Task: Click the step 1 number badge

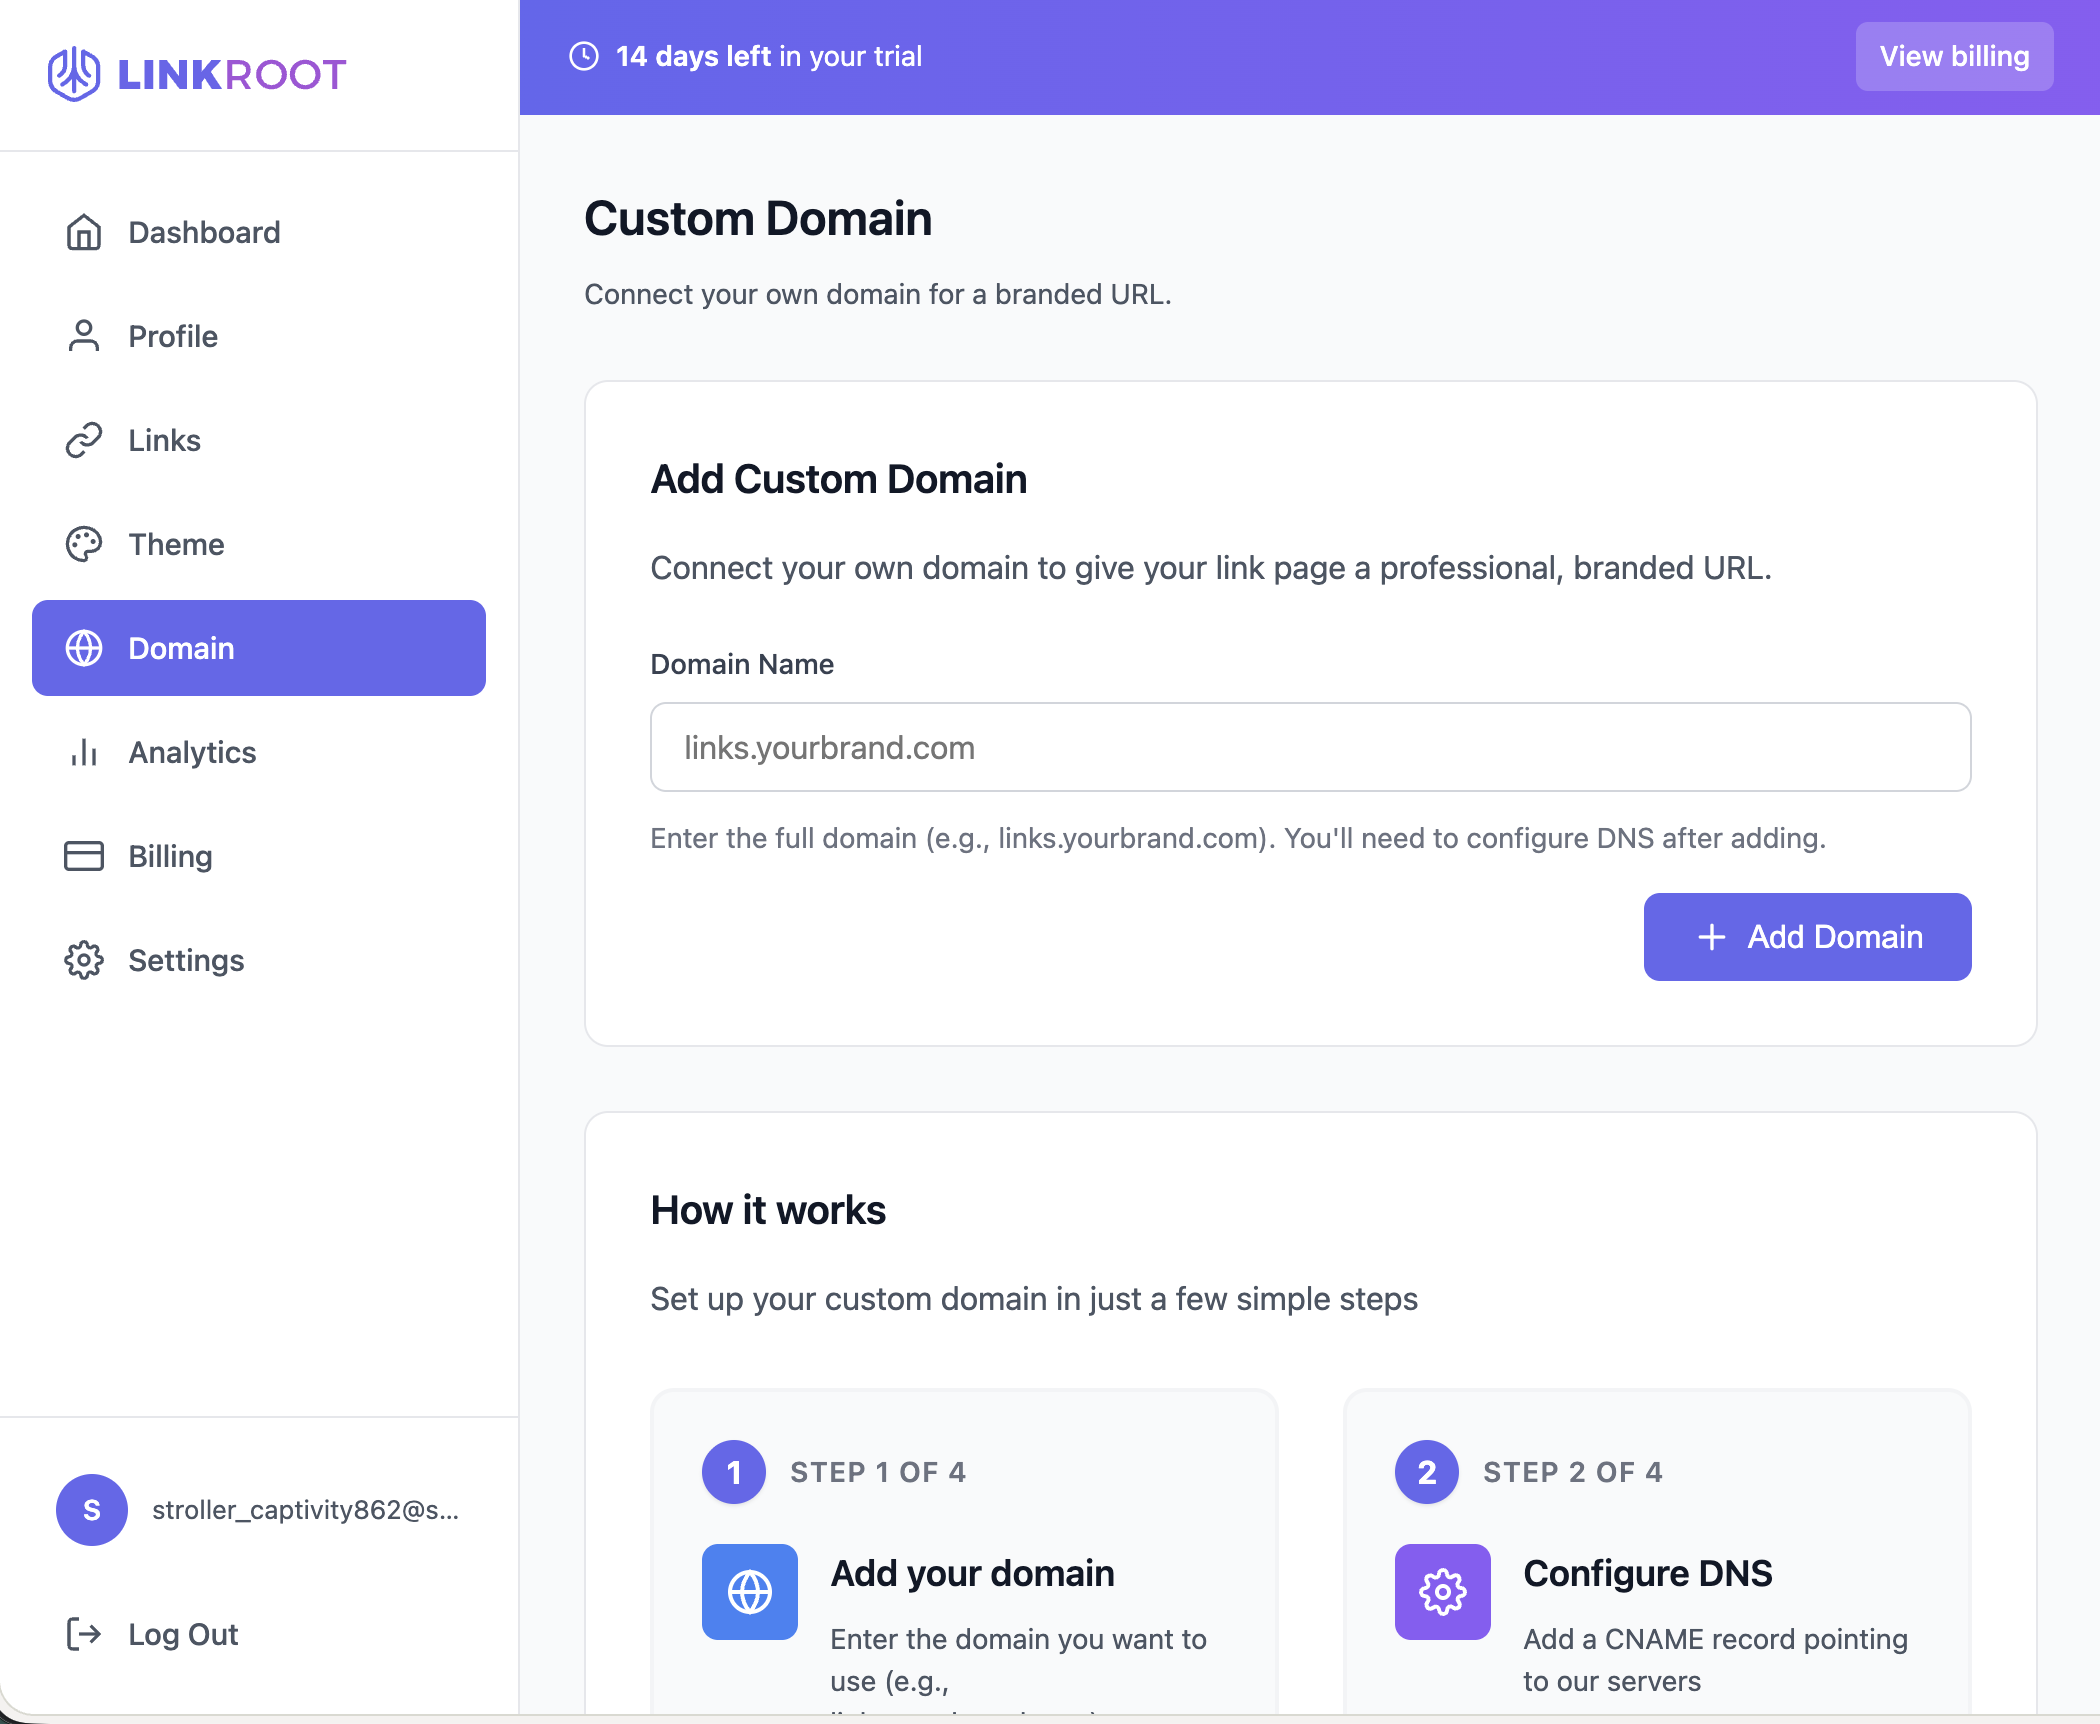Action: click(x=734, y=1472)
